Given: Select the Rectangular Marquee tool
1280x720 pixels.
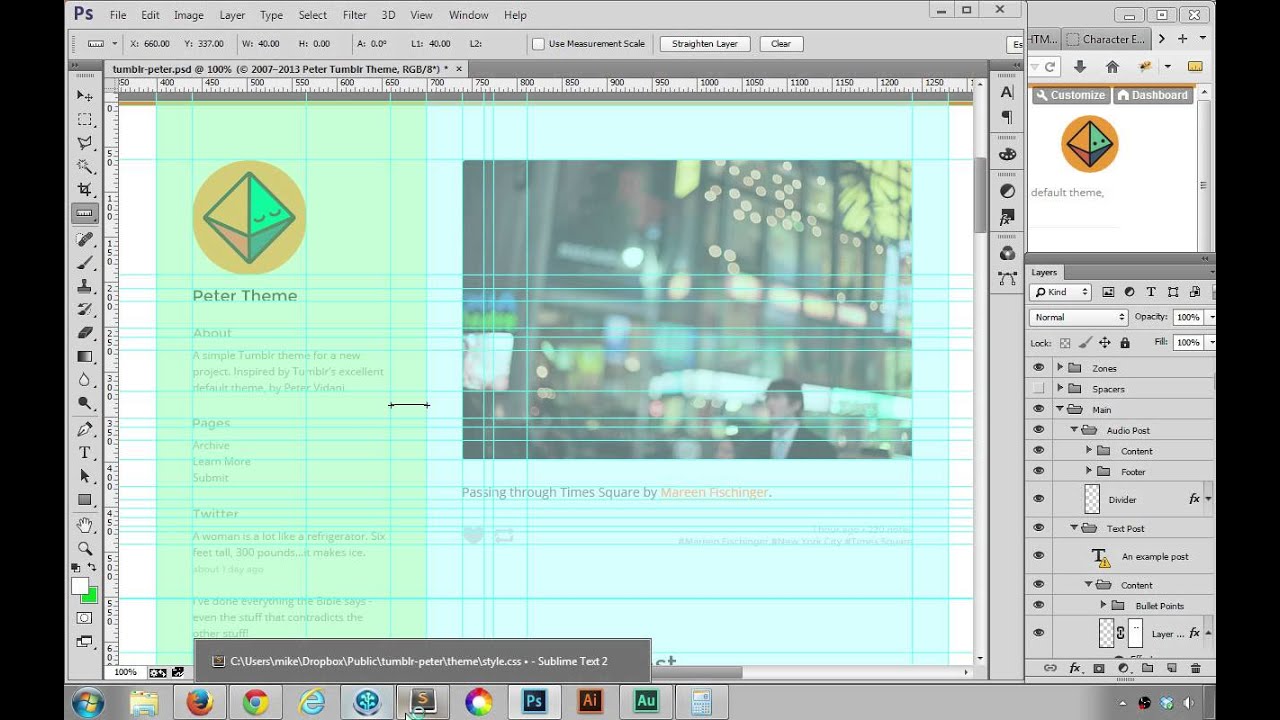Looking at the screenshot, I should 85,120.
